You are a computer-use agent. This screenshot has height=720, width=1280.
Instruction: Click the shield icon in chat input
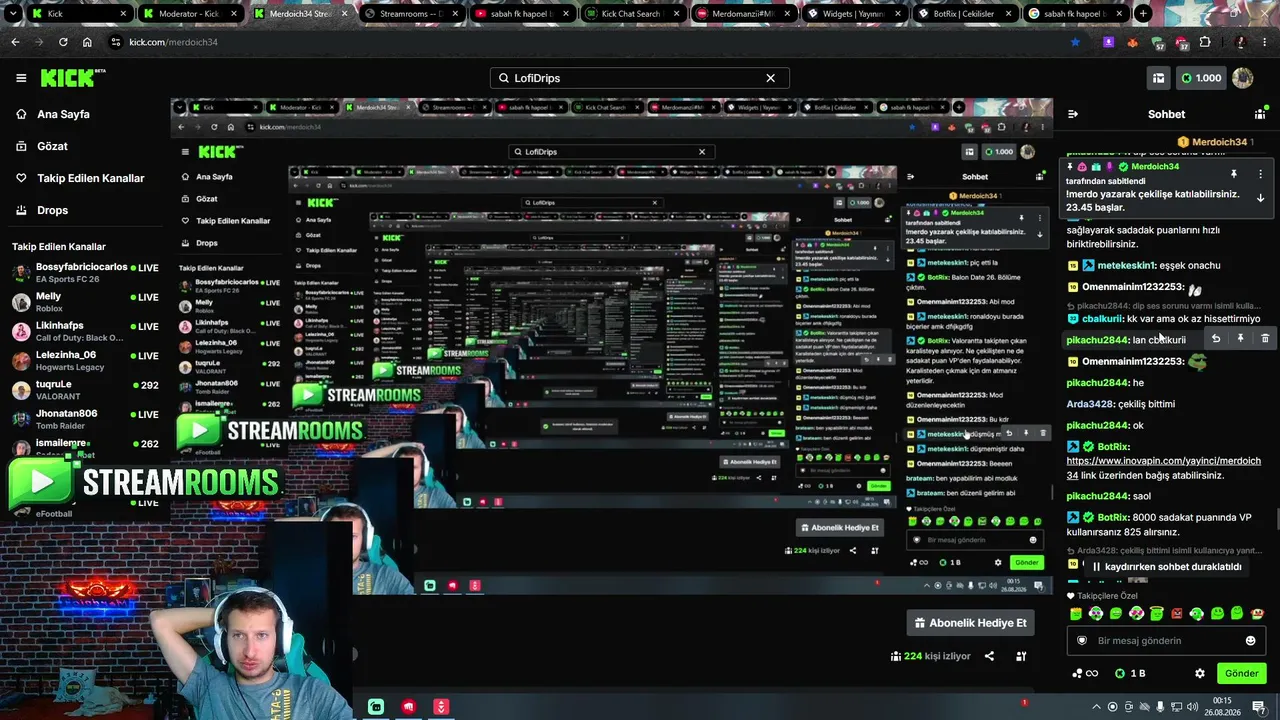coord(1081,641)
